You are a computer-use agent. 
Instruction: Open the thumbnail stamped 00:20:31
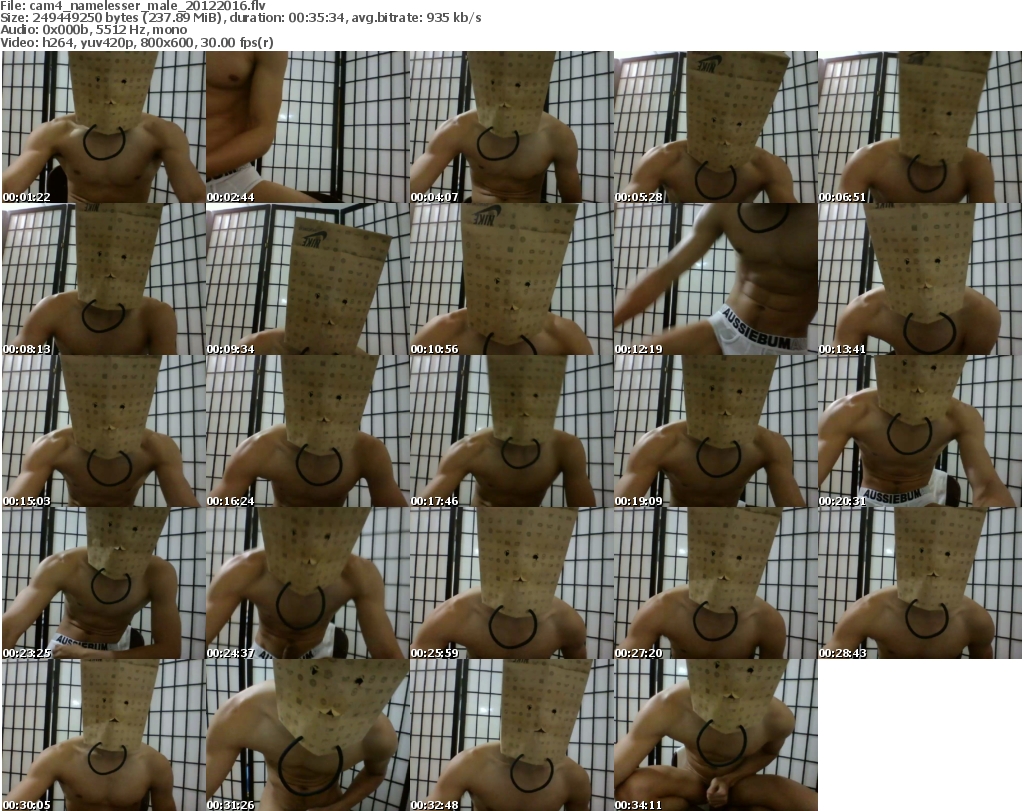coord(920,431)
